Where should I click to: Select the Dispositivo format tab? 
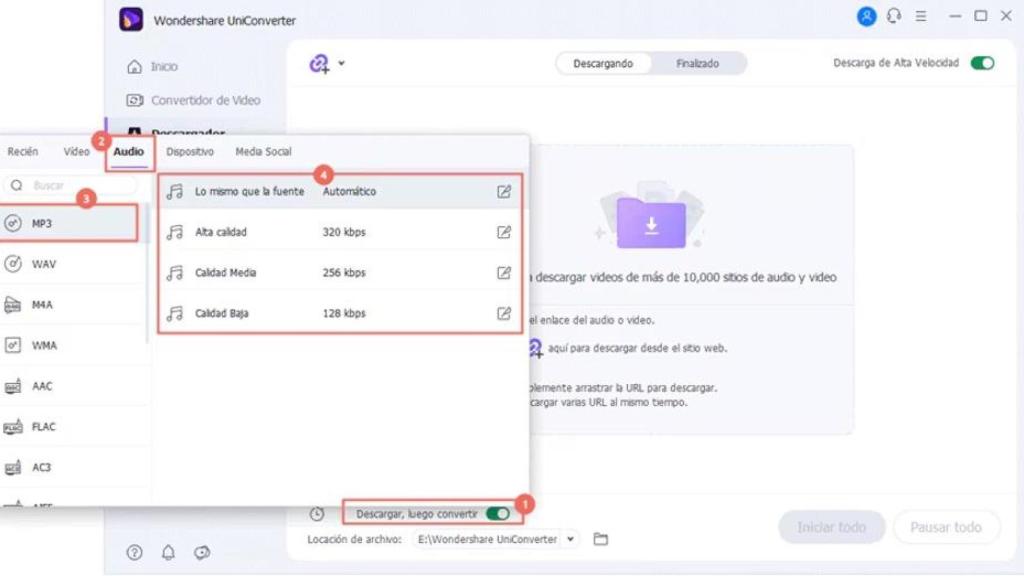click(x=190, y=152)
